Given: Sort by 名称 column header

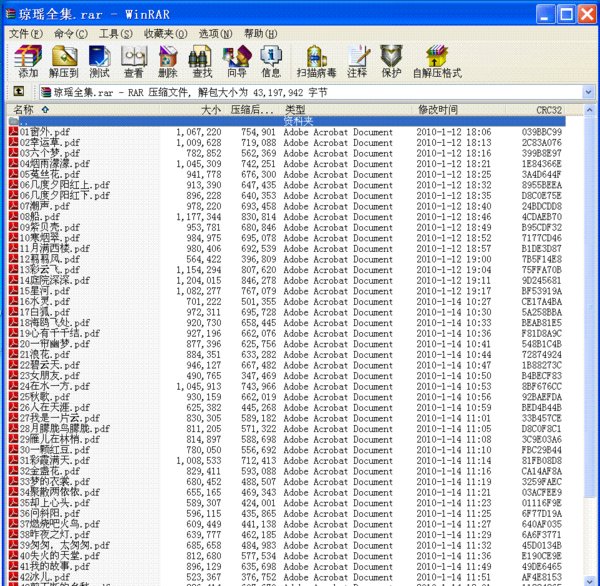Looking at the screenshot, I should [83, 110].
